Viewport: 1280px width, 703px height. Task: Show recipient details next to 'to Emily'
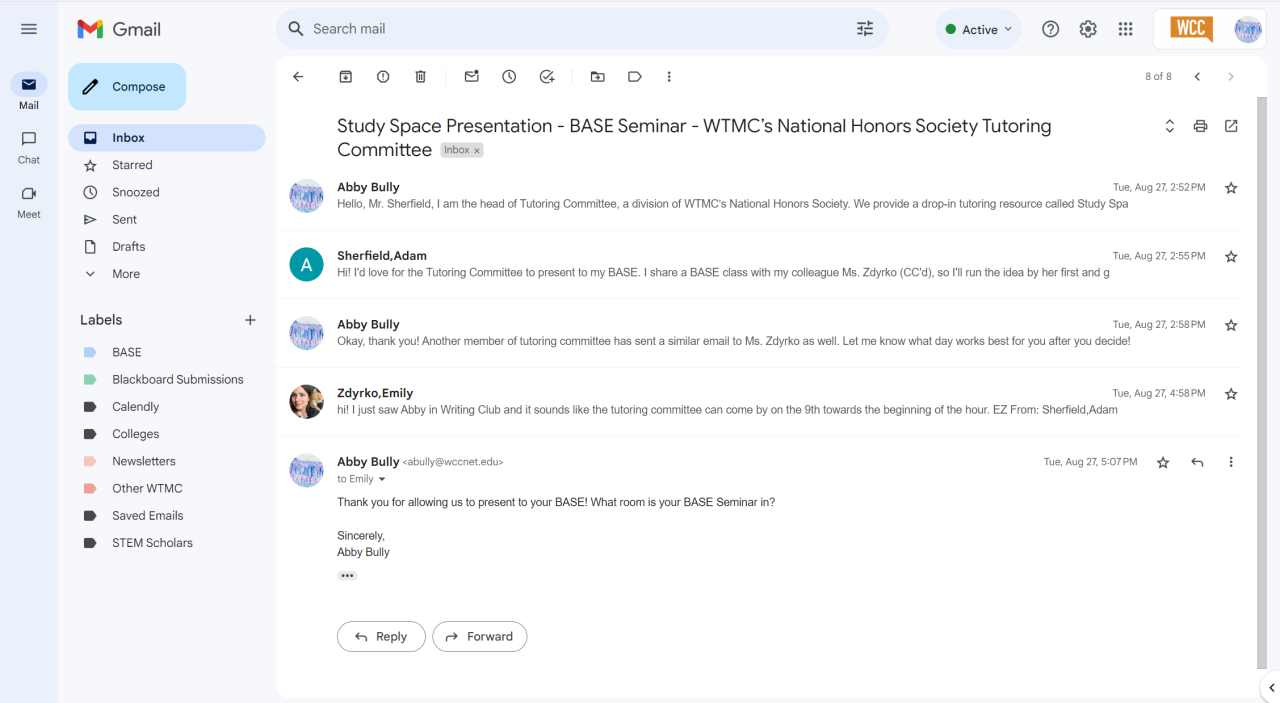coord(382,480)
